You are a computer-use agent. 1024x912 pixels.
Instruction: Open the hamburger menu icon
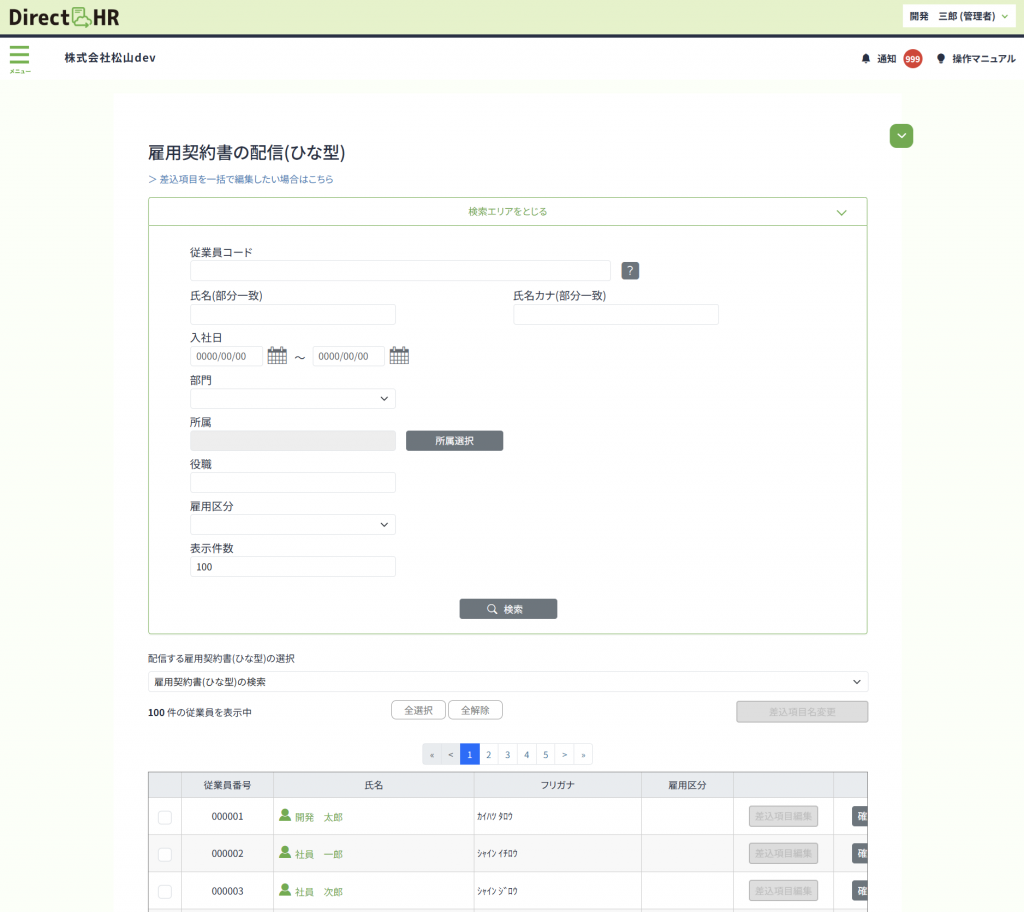(19, 57)
